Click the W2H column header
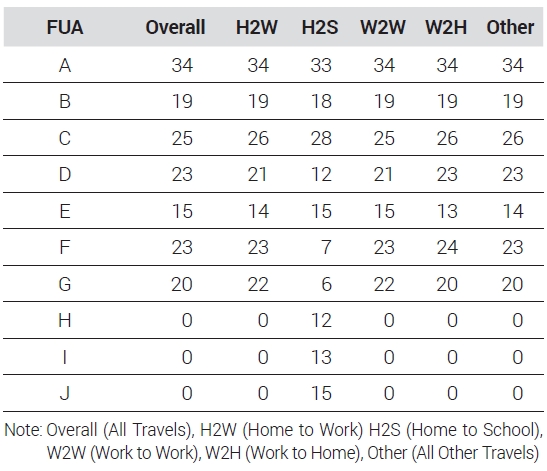The image size is (547, 471). [x=446, y=27]
